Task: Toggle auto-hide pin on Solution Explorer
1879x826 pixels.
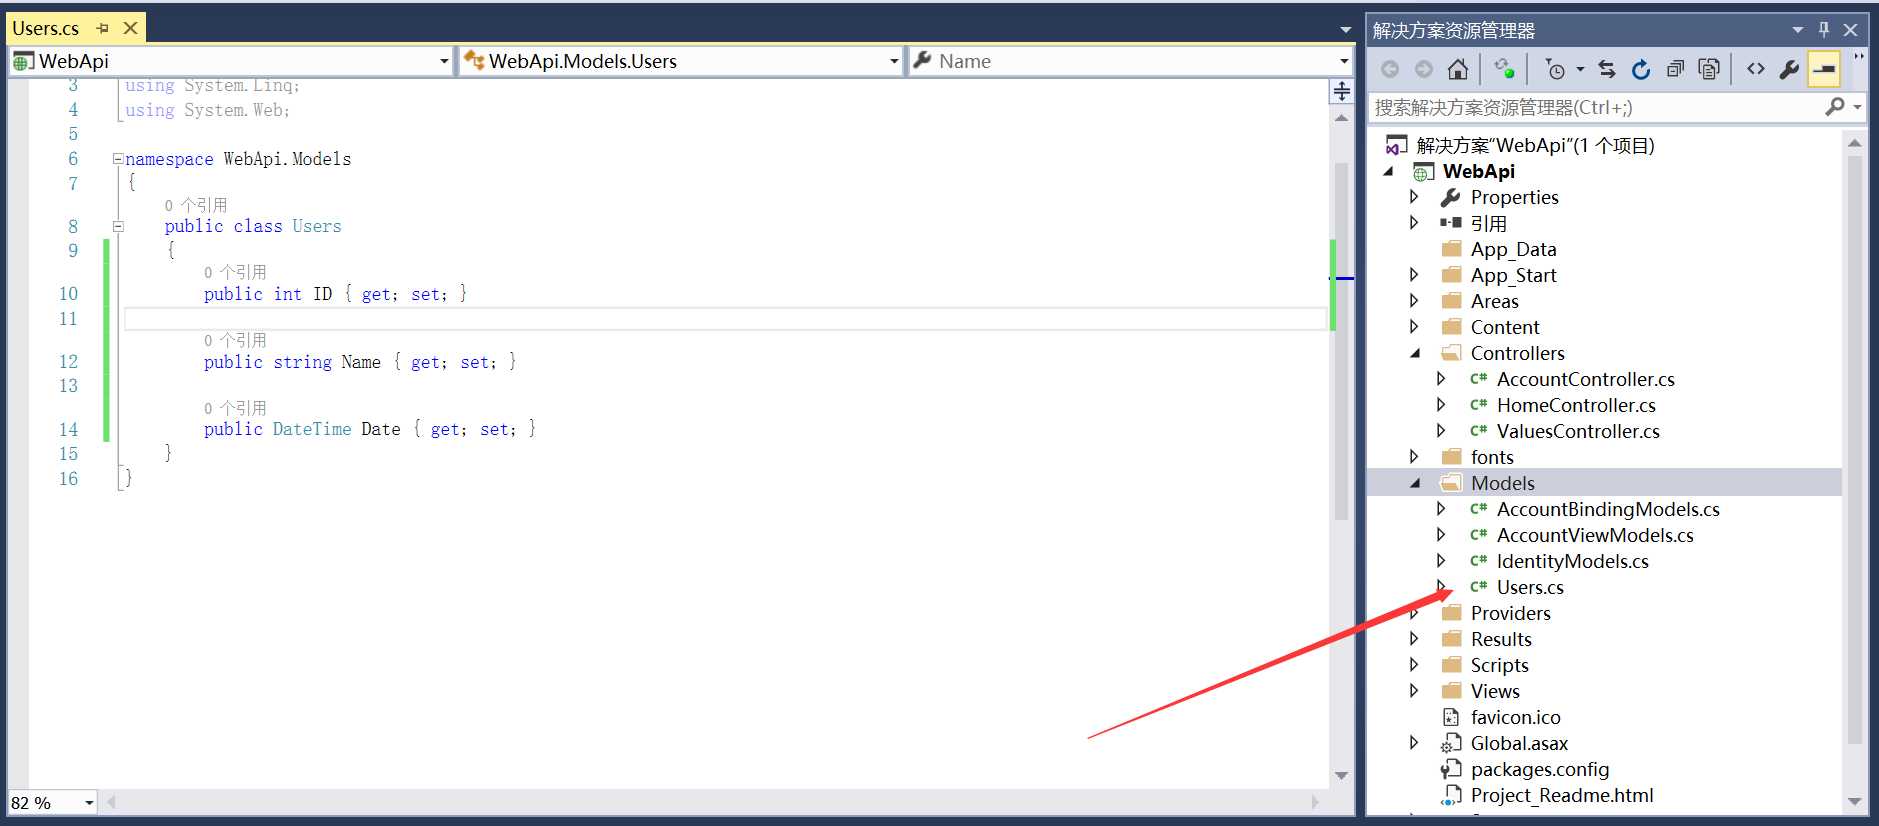Action: tap(1824, 30)
